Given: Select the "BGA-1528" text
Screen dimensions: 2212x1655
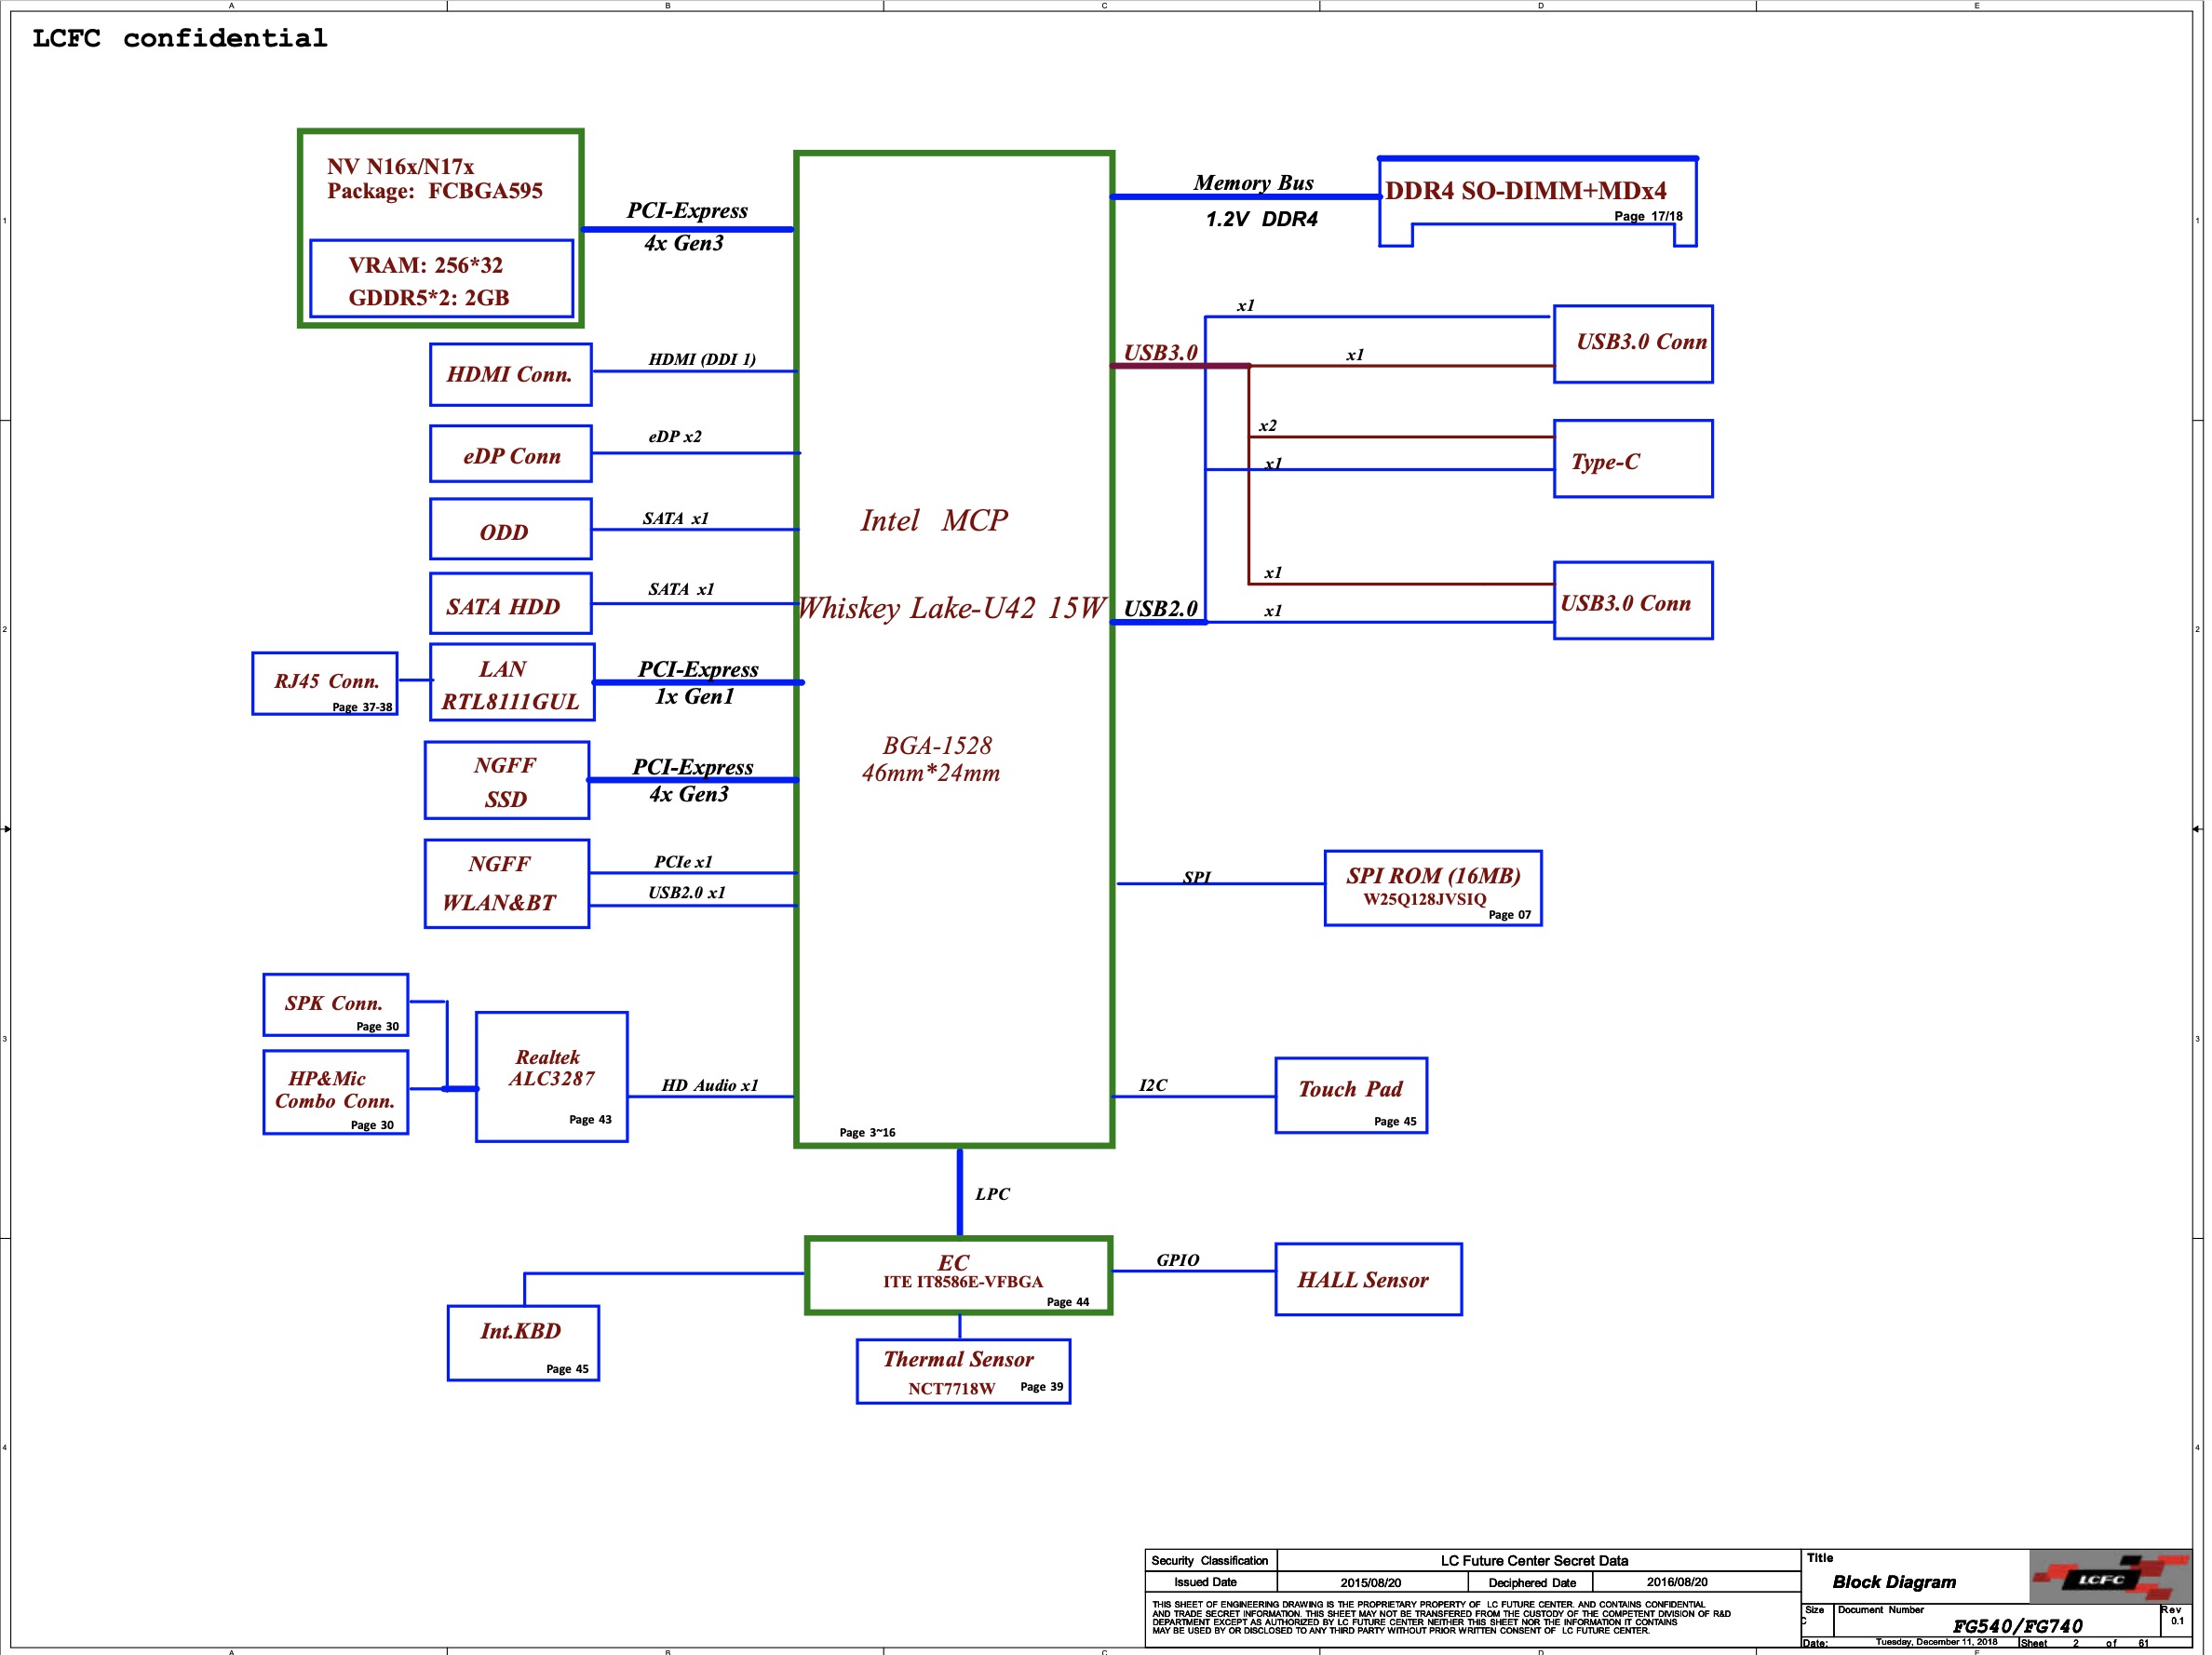Looking at the screenshot, I should click(x=937, y=745).
